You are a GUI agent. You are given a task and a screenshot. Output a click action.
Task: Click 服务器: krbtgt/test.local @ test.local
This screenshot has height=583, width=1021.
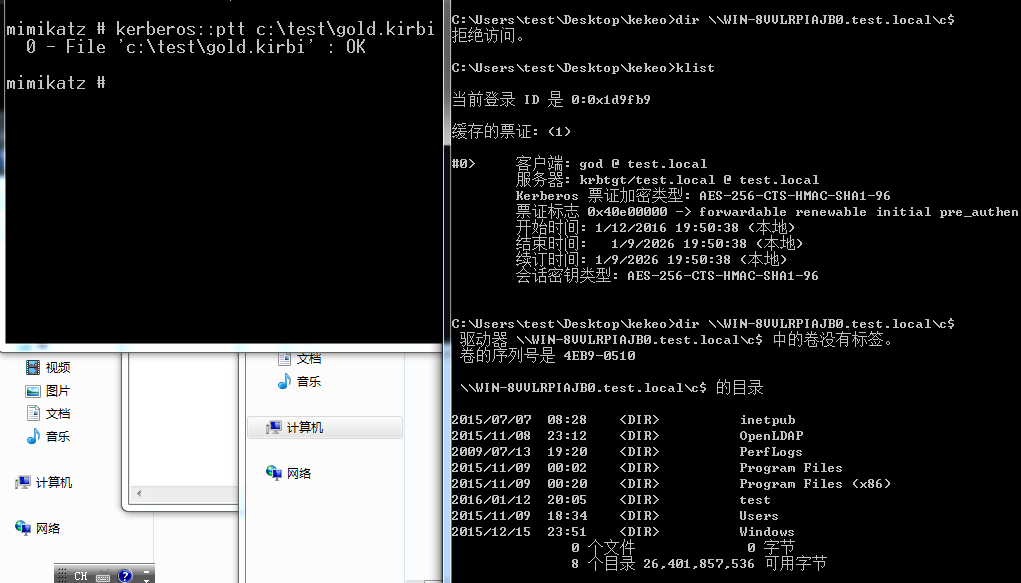[x=667, y=180]
